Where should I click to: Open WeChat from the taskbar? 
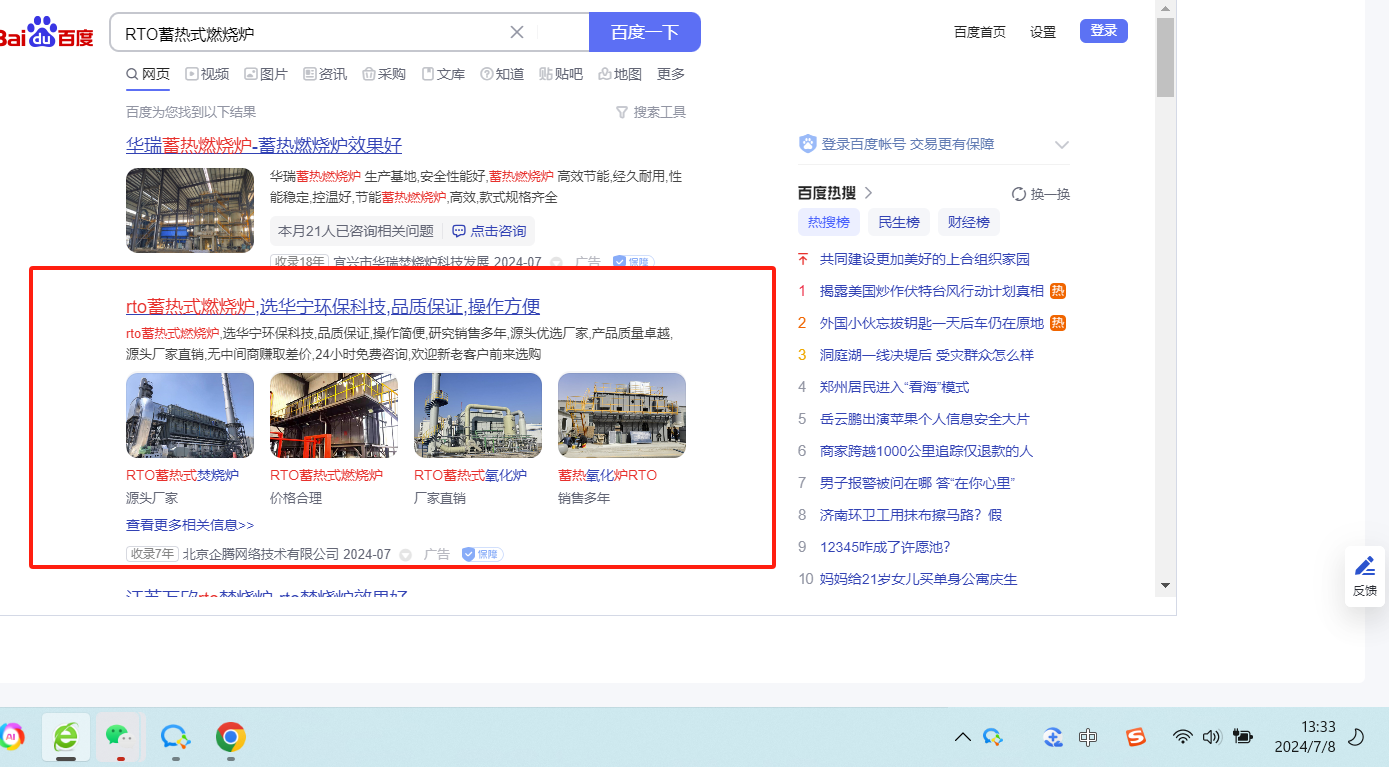(119, 737)
